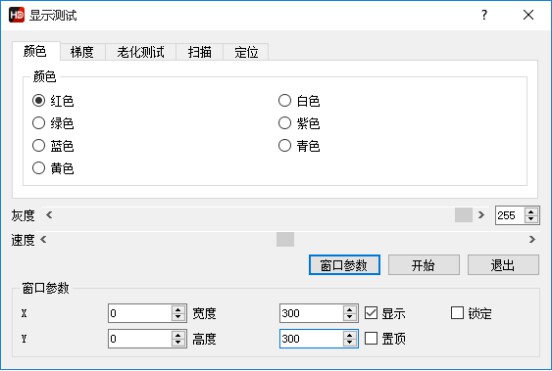Click left arrow of 灰度 scrollbar

[49, 214]
